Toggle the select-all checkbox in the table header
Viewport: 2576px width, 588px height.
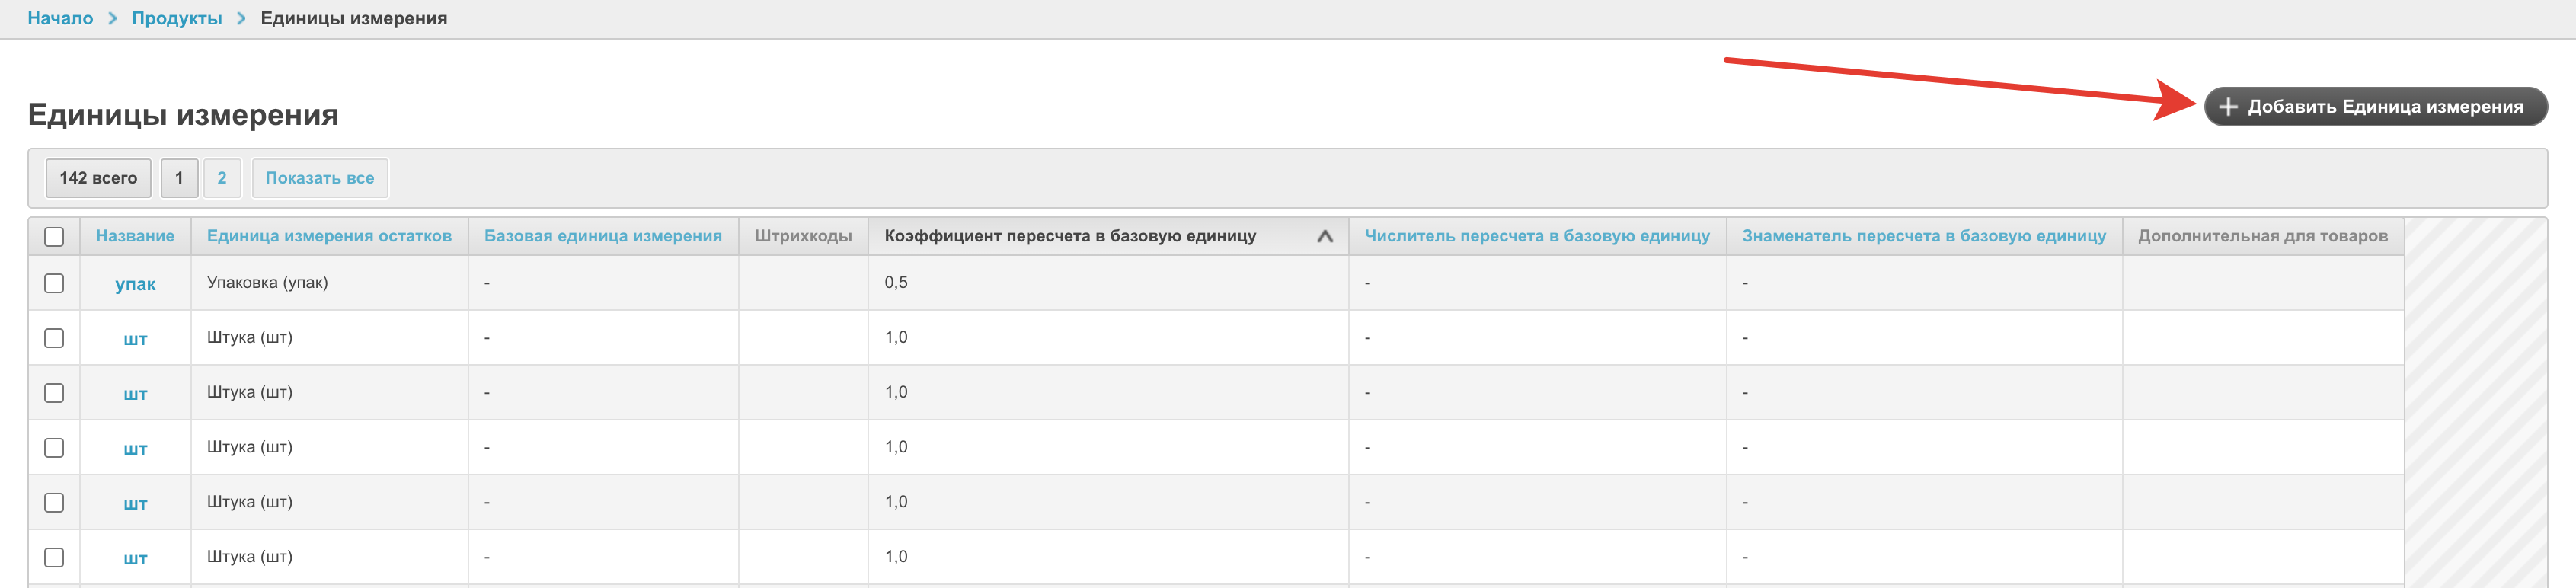[x=54, y=237]
